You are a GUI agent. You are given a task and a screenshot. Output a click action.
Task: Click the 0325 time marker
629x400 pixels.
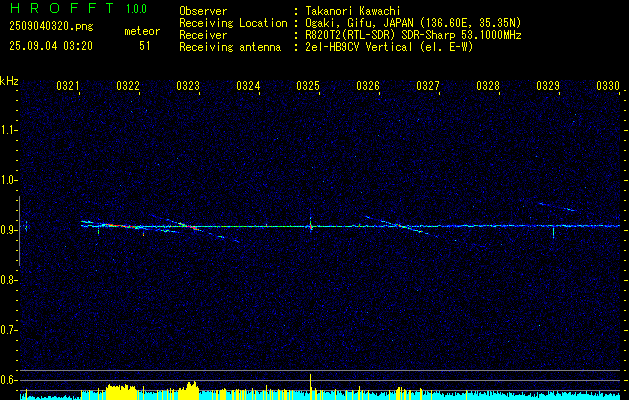pyautogui.click(x=308, y=86)
